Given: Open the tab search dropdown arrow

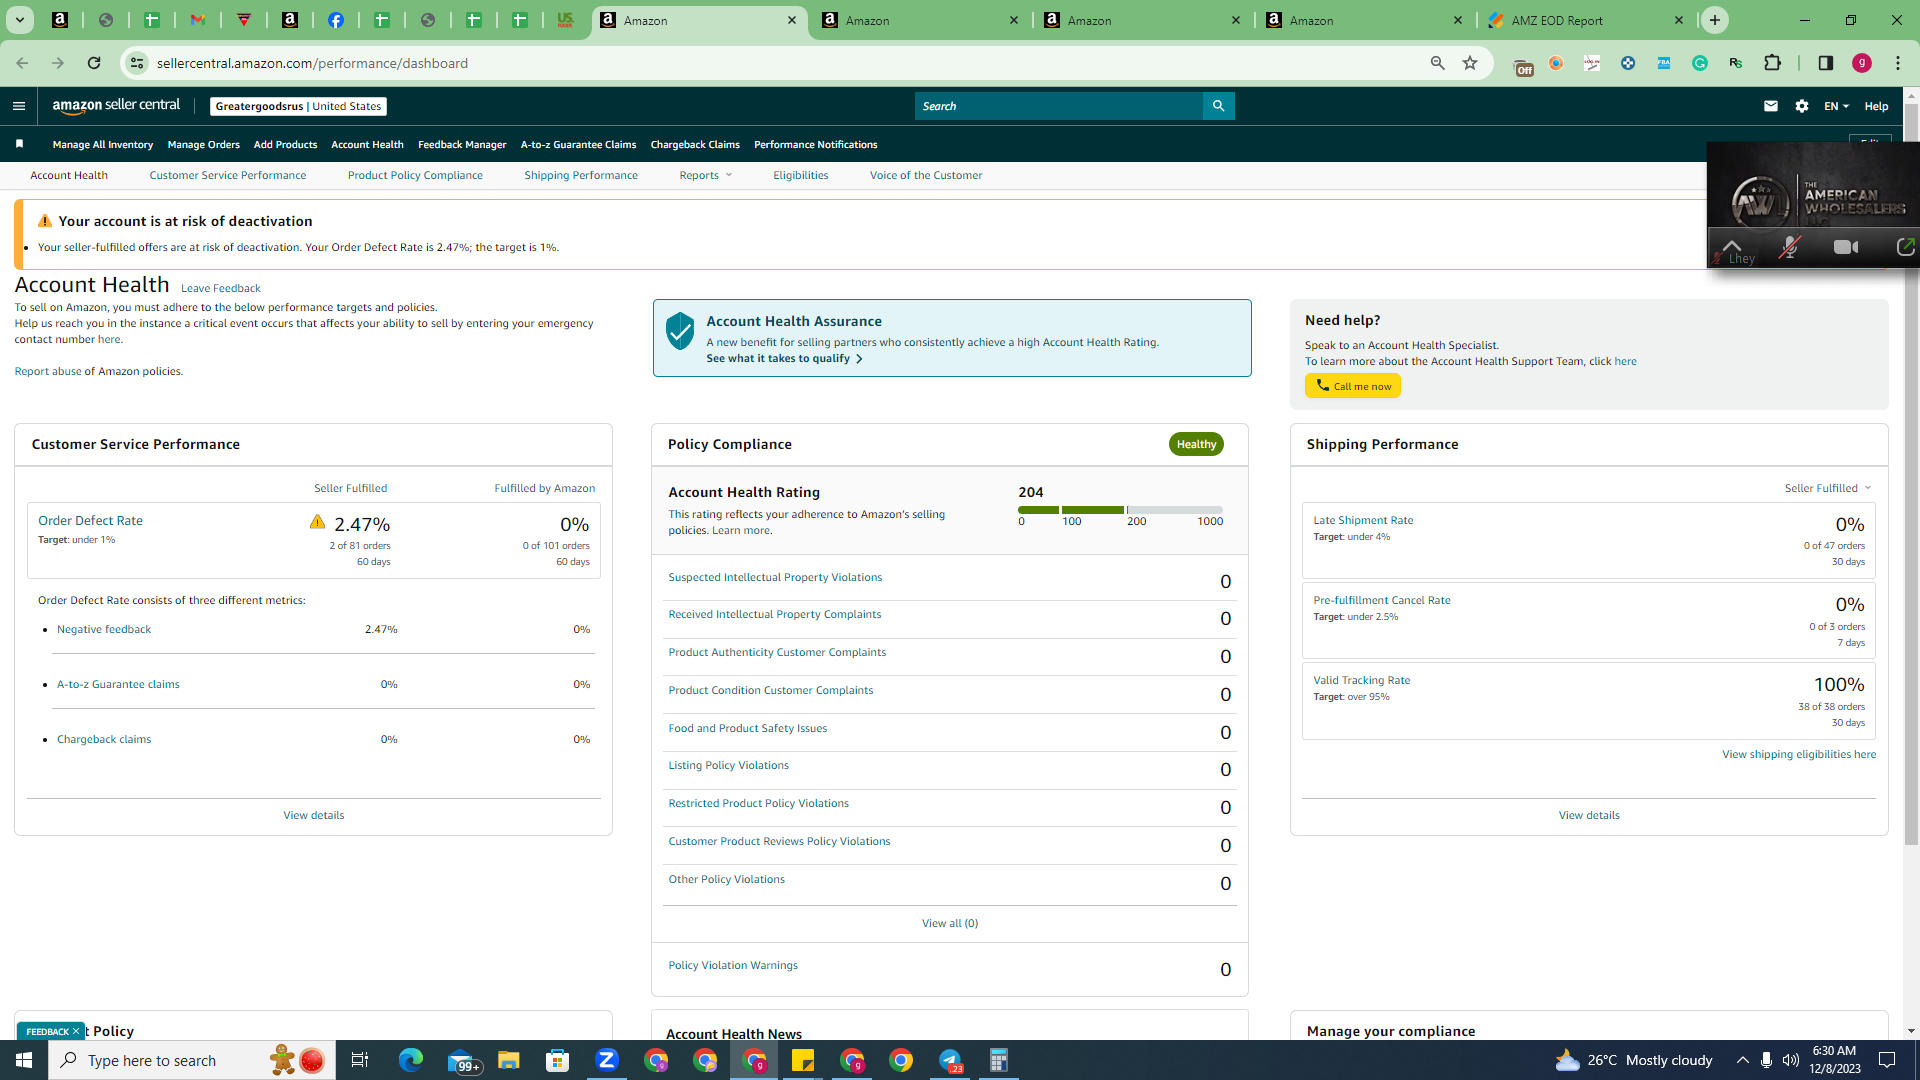Looking at the screenshot, I should (20, 20).
